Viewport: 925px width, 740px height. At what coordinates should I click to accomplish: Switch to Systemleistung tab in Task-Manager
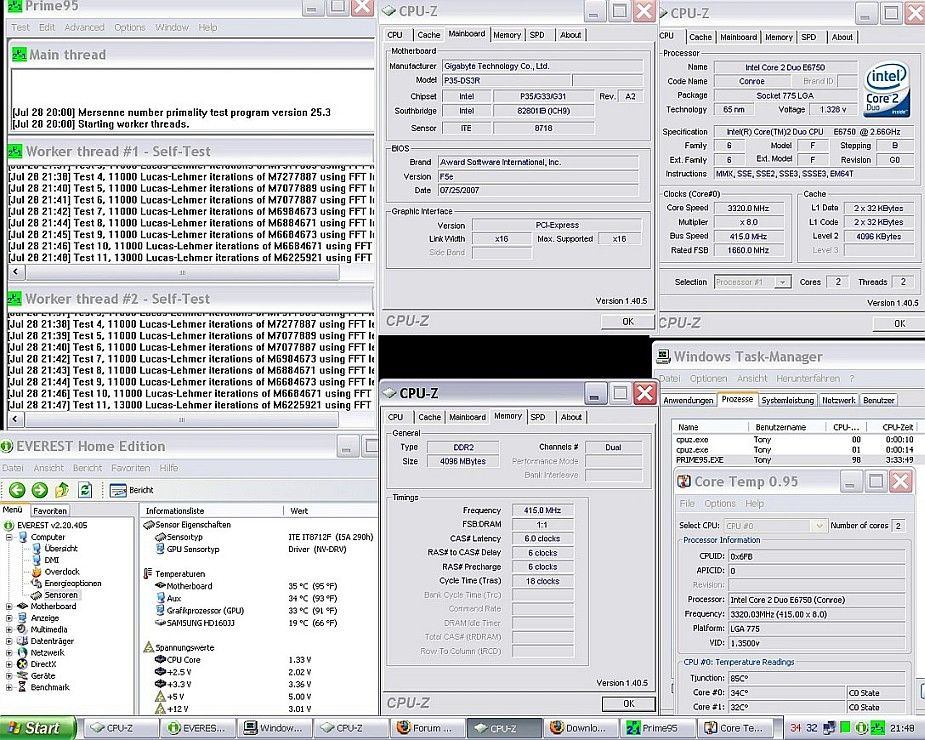[x=788, y=400]
